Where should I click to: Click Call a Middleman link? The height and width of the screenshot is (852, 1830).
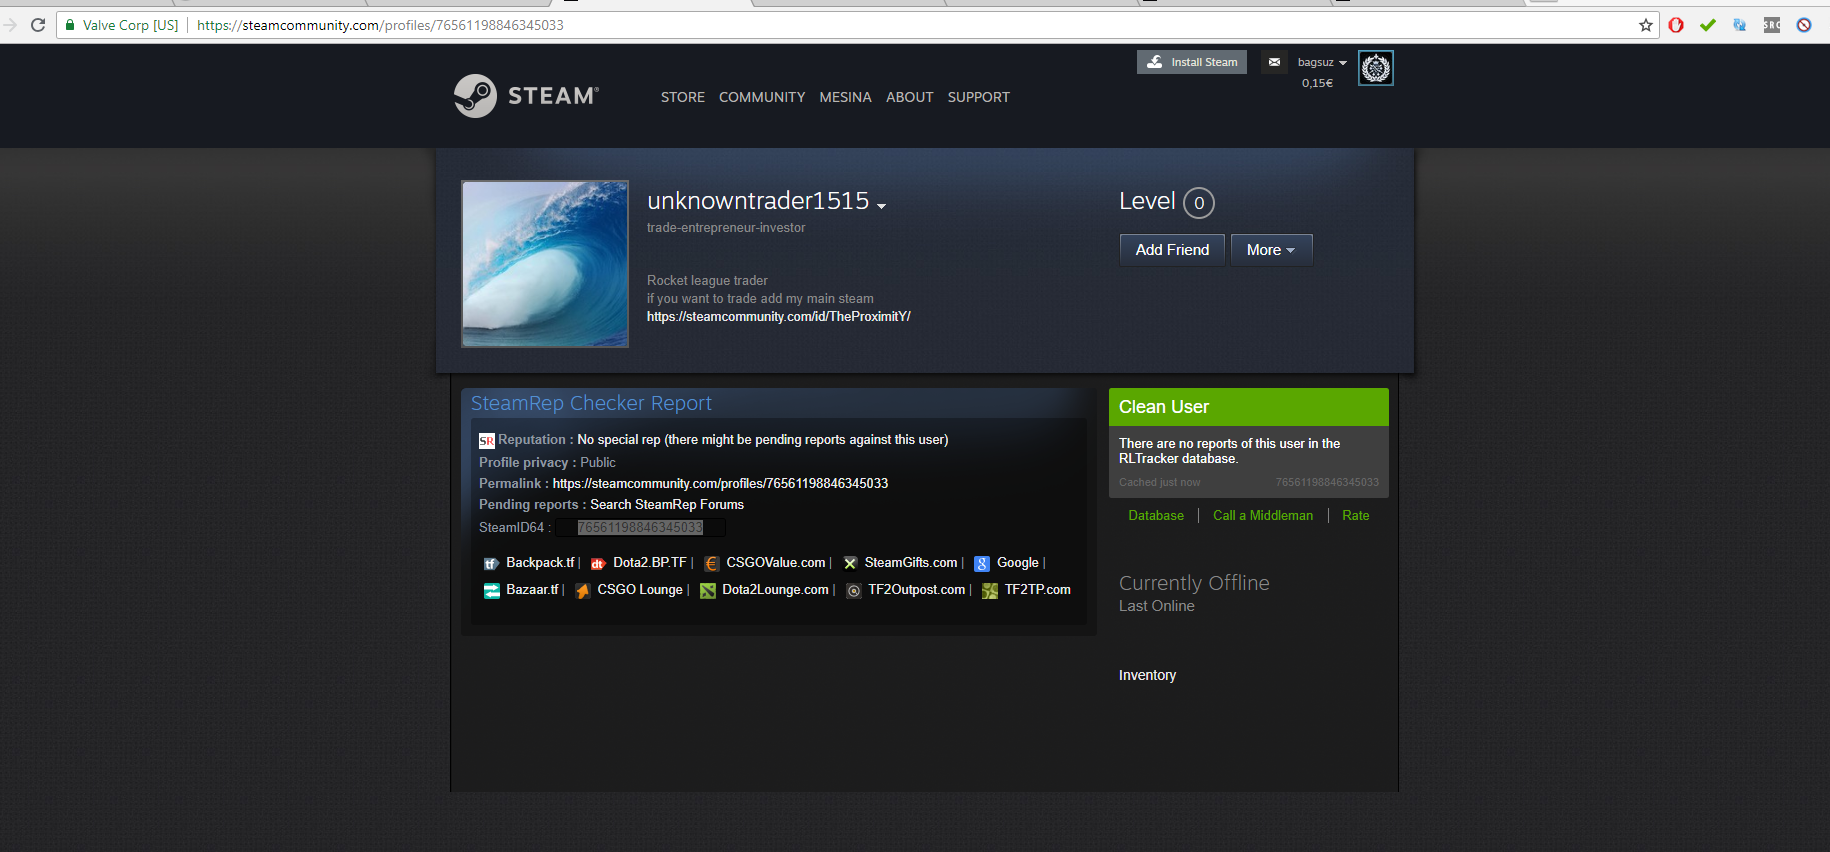(x=1263, y=515)
